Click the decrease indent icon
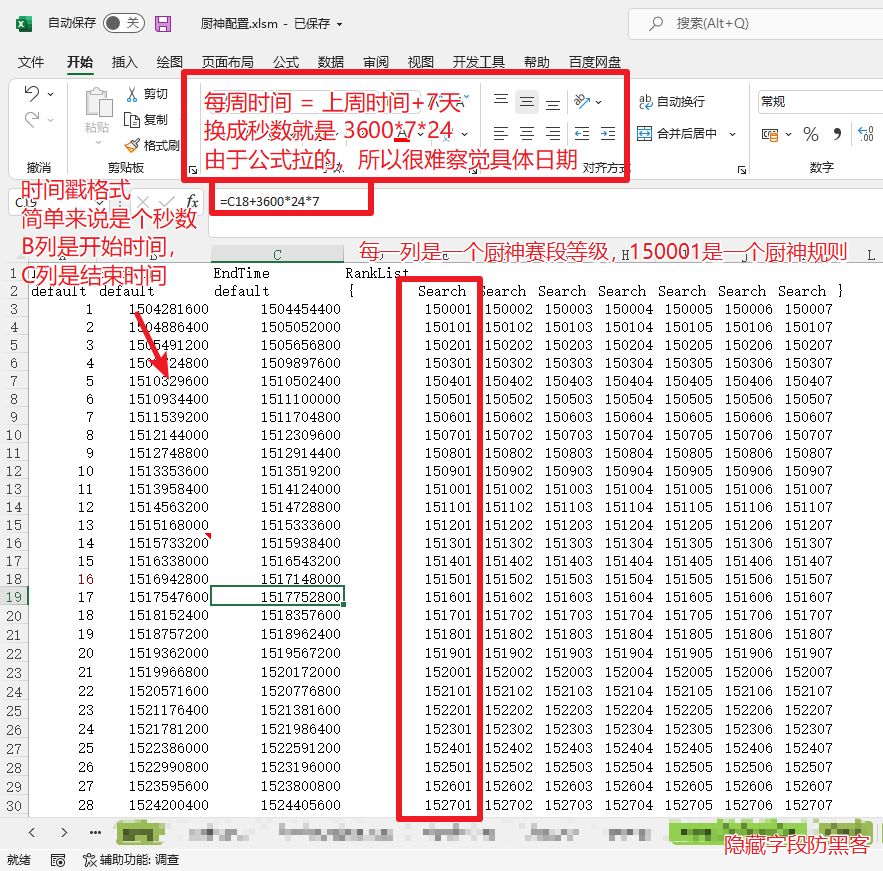The width and height of the screenshot is (883, 871). click(x=582, y=133)
